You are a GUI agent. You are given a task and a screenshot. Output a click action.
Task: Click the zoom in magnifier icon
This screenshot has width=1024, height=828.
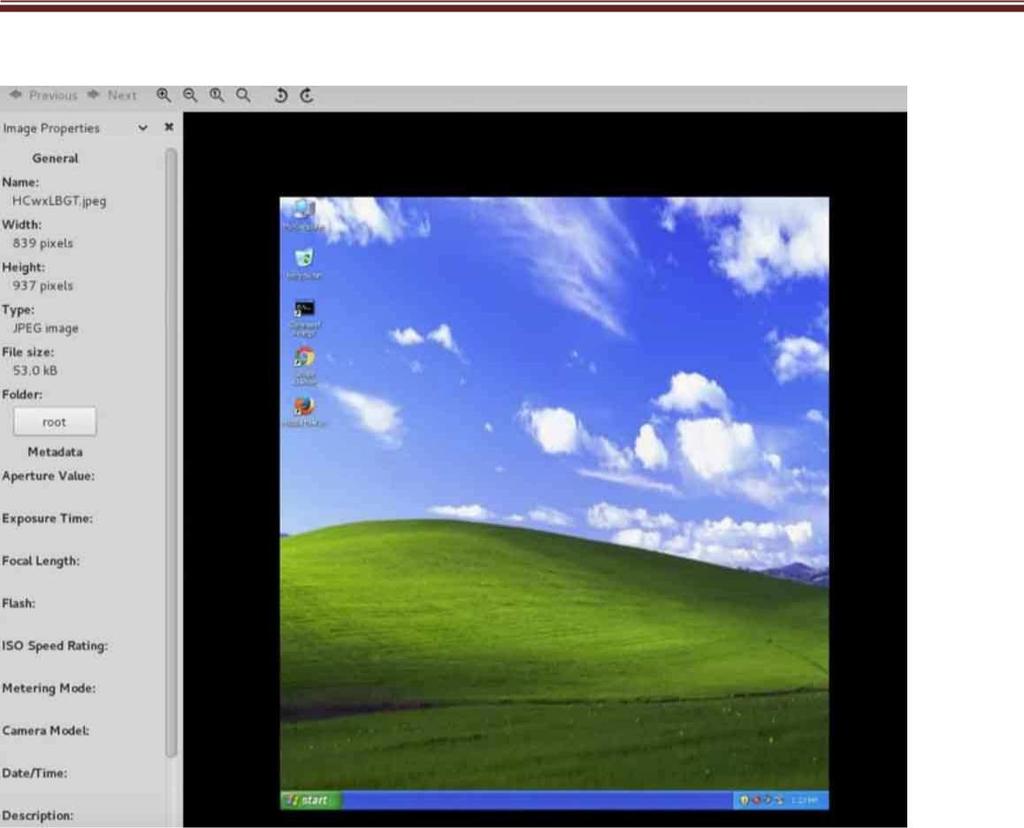pyautogui.click(x=163, y=95)
